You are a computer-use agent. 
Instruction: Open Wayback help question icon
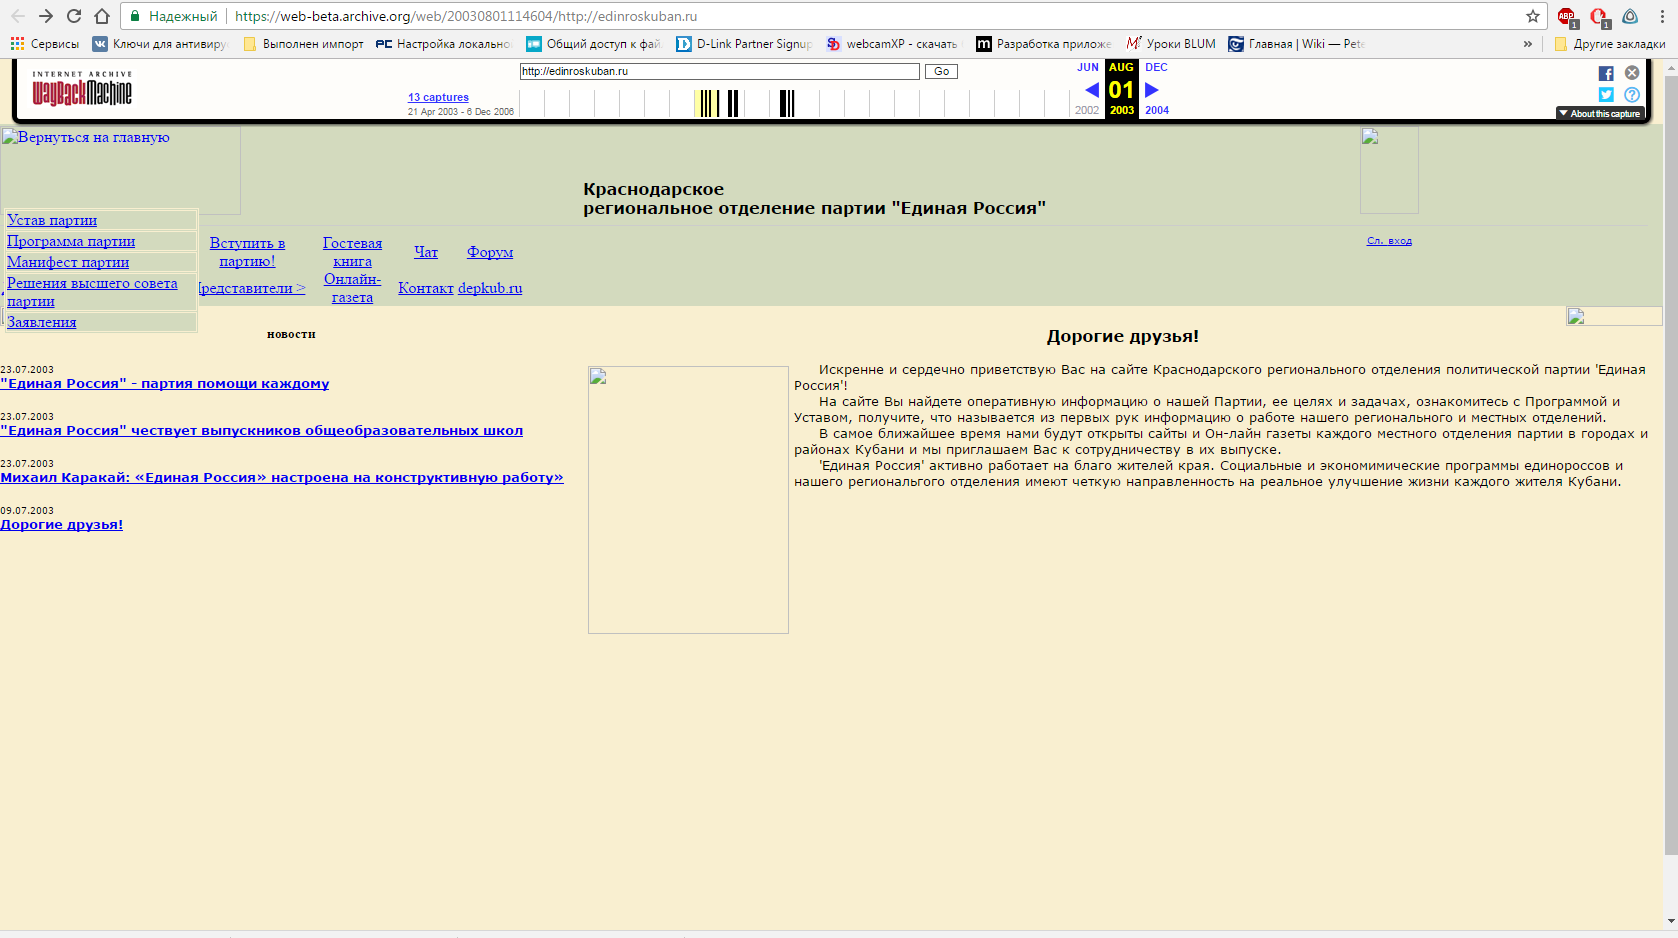1632,95
